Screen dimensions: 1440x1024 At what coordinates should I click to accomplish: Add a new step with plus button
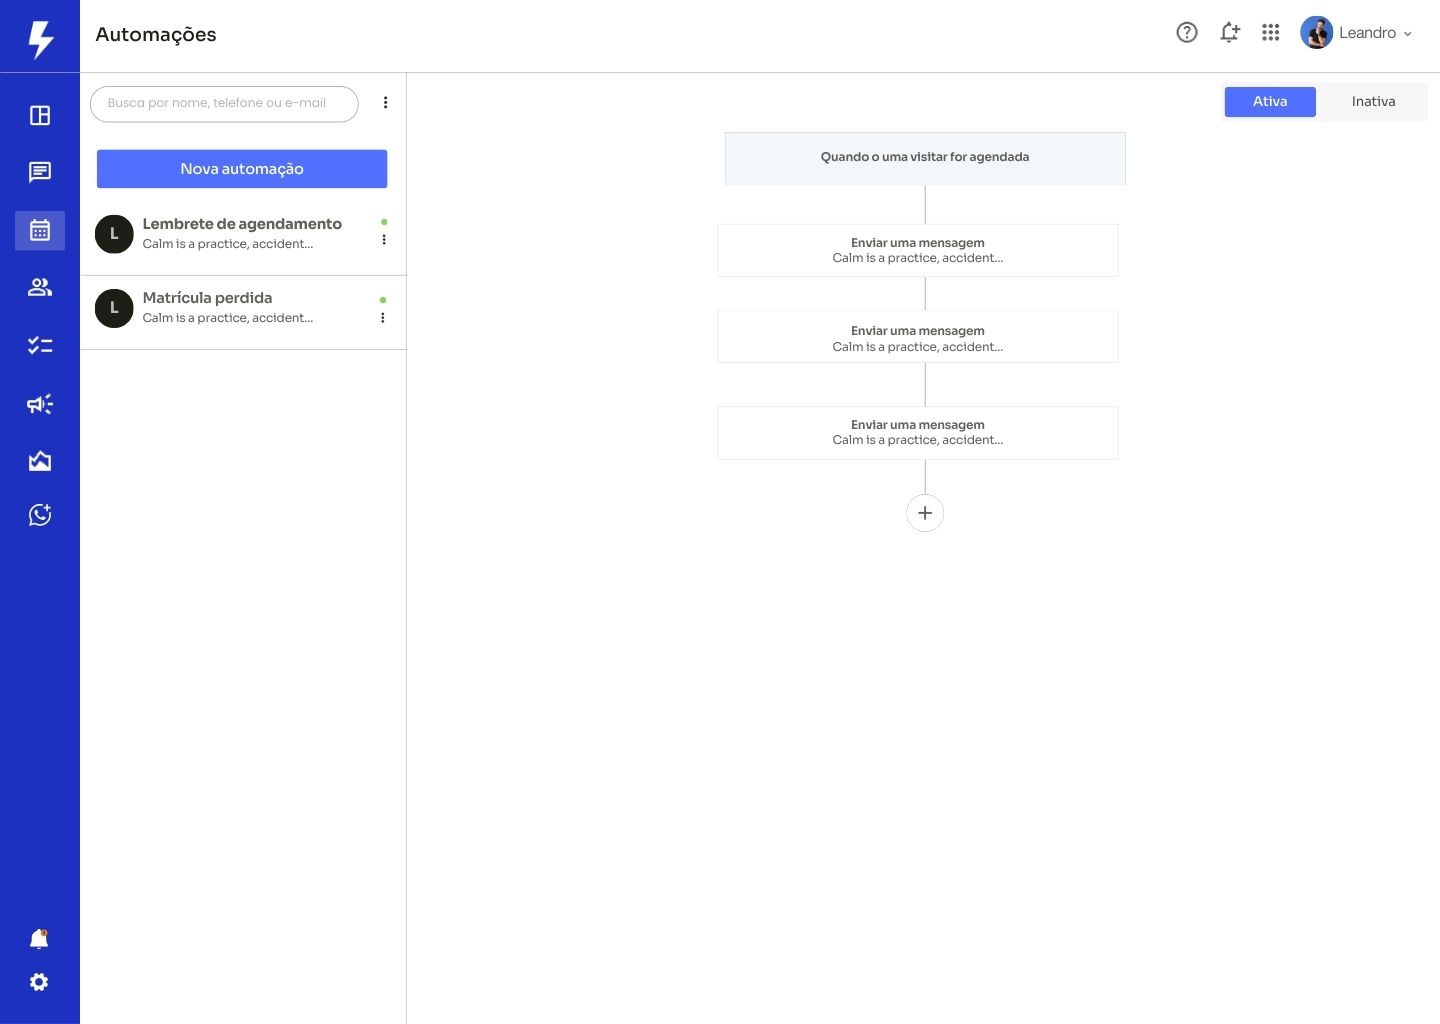(x=925, y=513)
